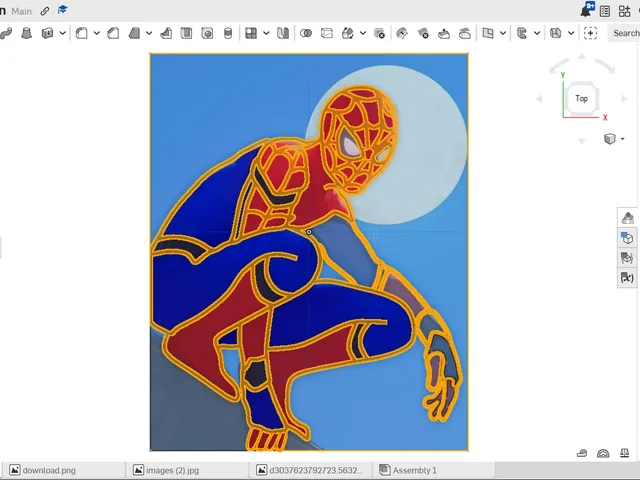The image size is (640, 480).
Task: Click the Spider-Man sketch image in viewport
Action: click(x=309, y=252)
